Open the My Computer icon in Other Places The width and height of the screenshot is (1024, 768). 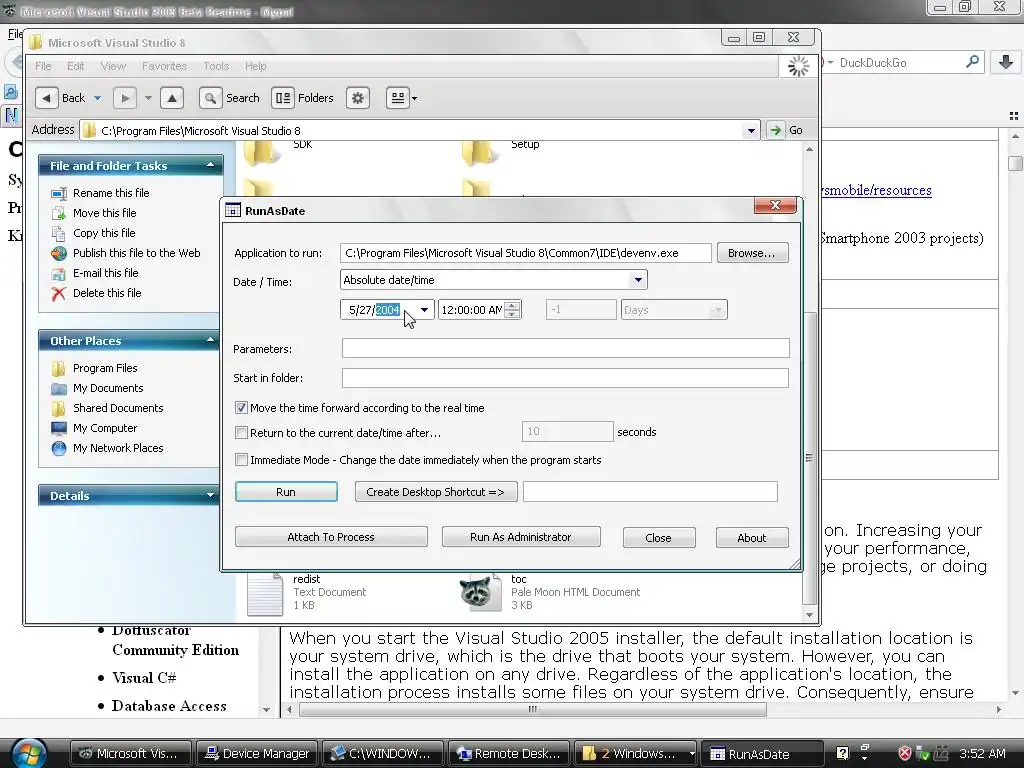59,428
